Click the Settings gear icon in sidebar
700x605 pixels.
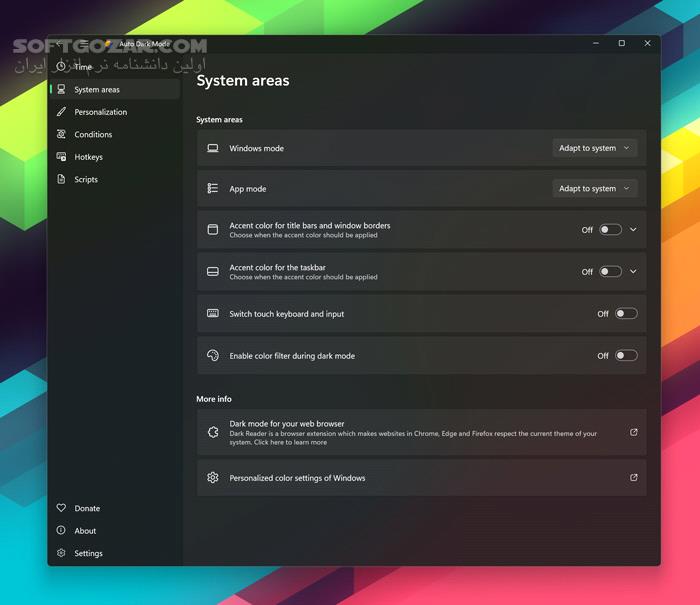[61, 553]
